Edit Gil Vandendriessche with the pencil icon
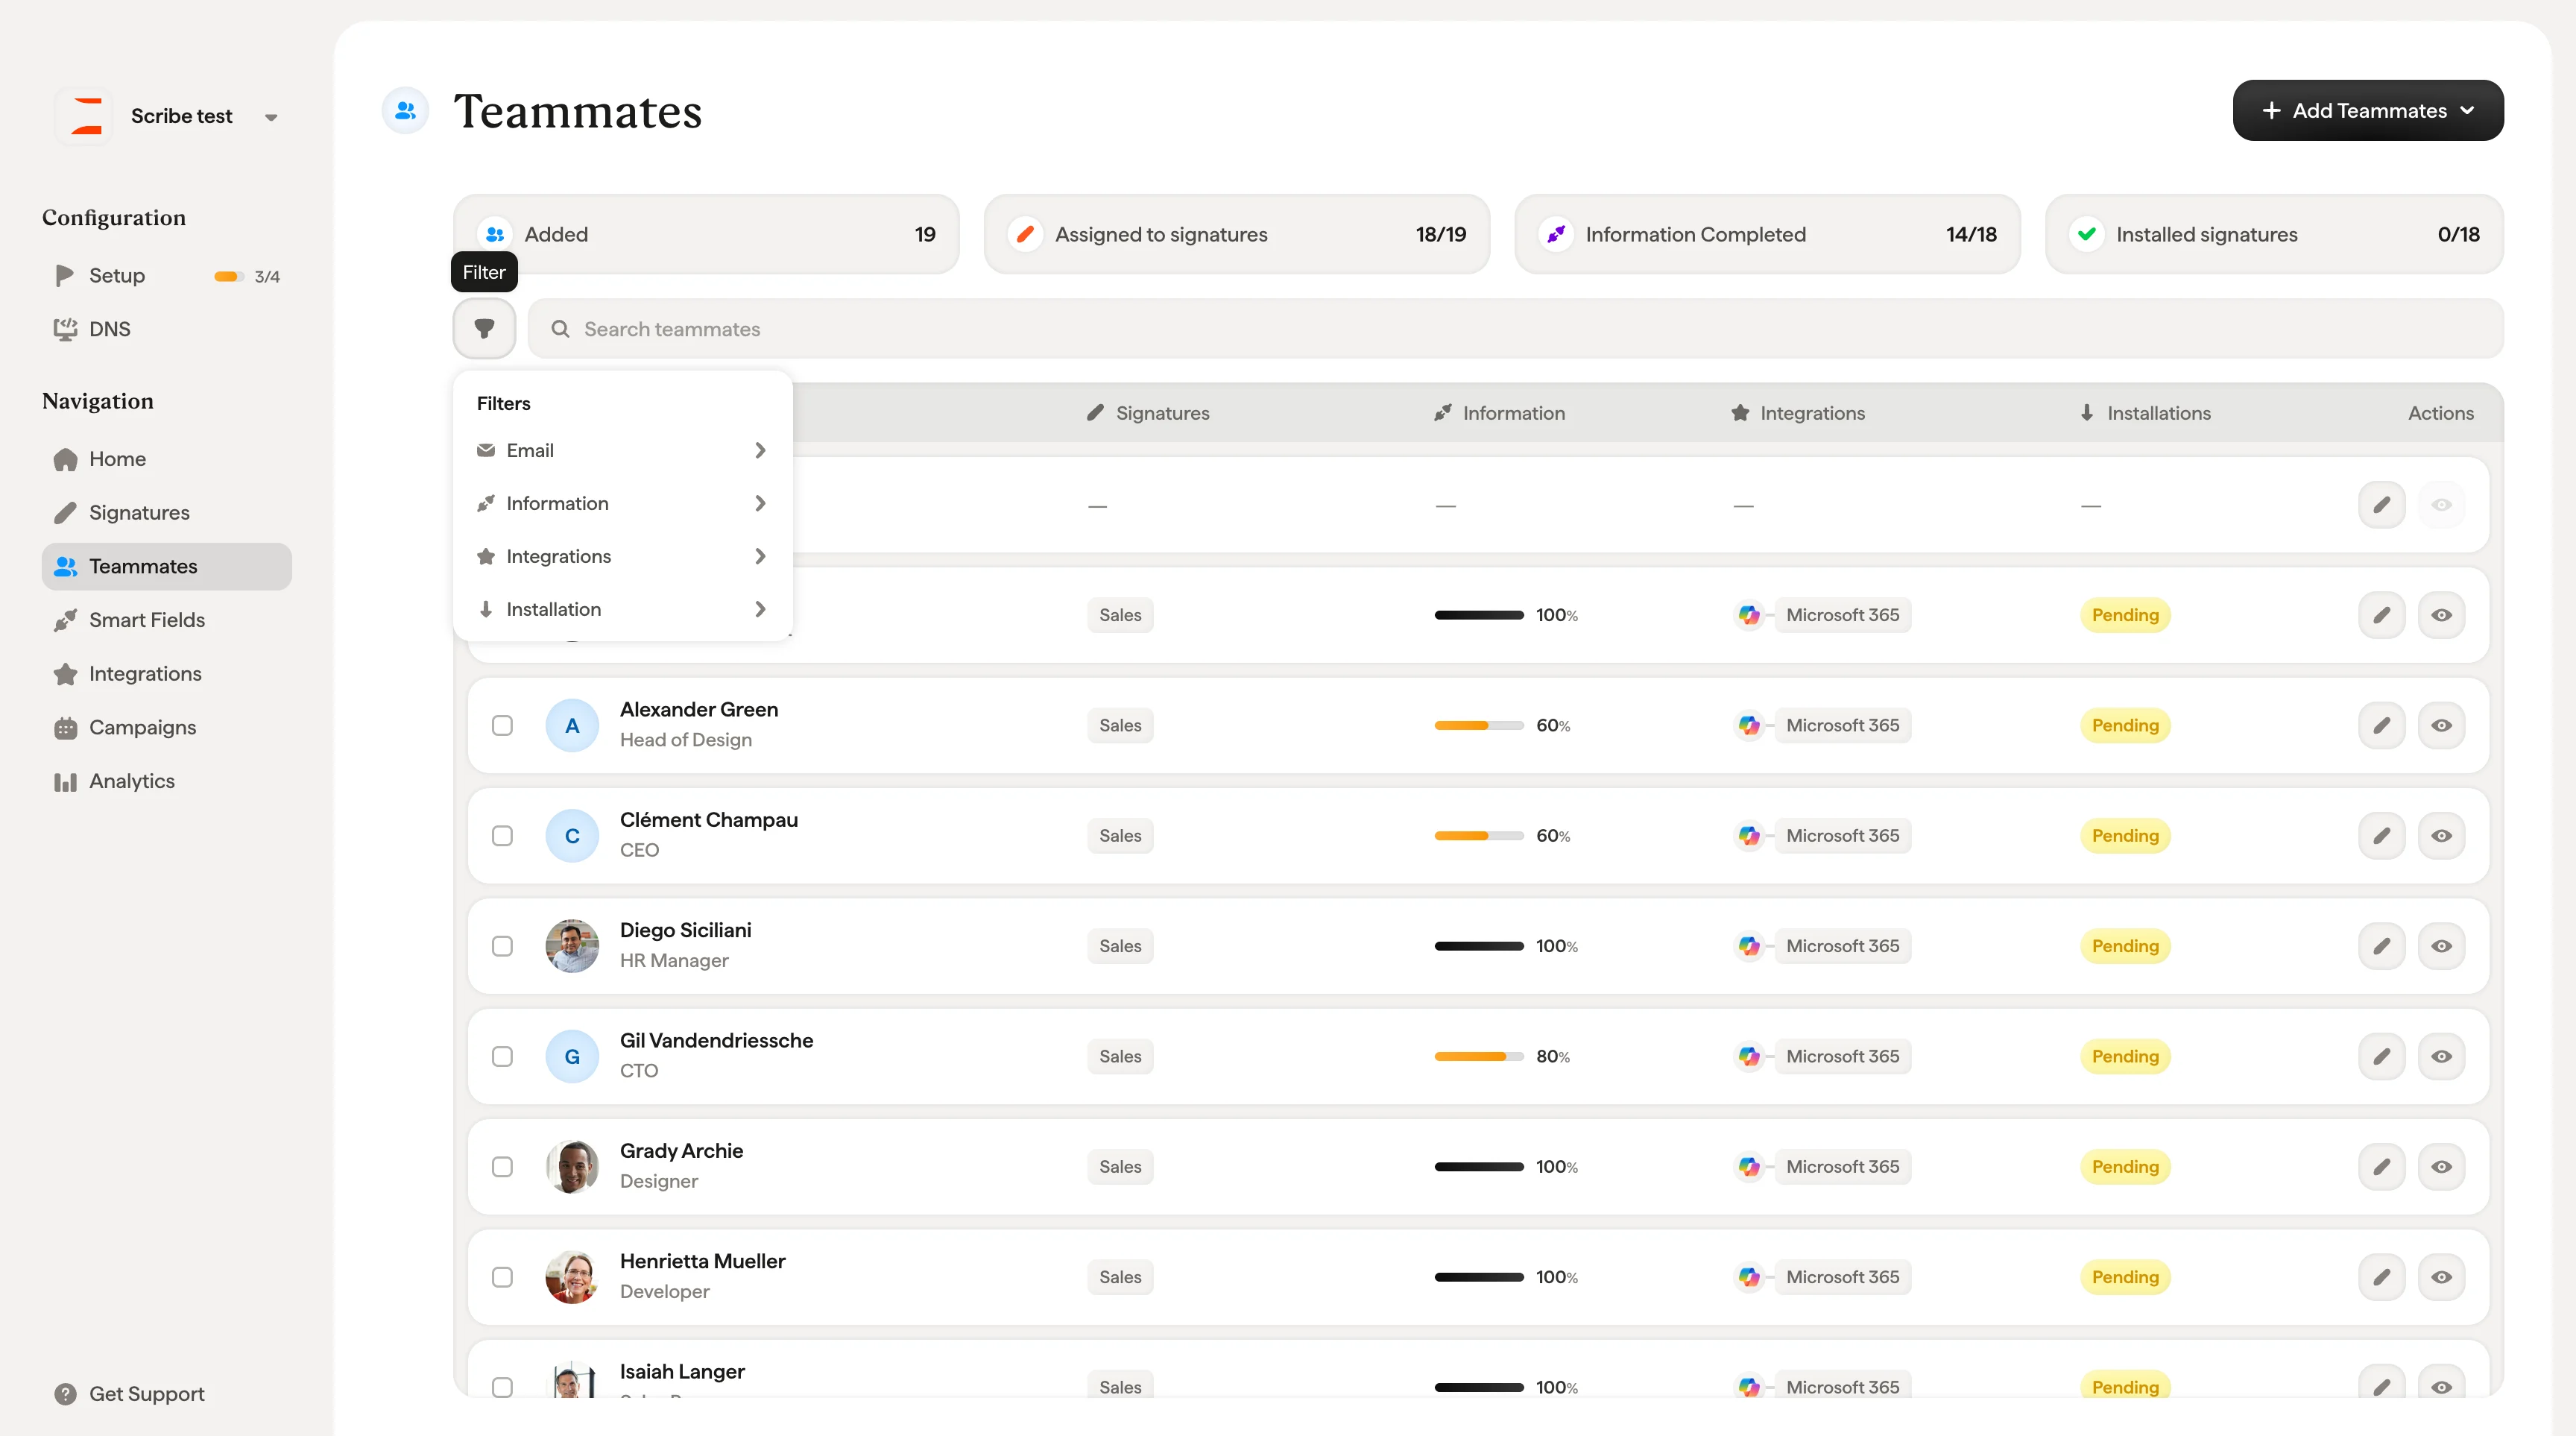The height and width of the screenshot is (1436, 2576). coord(2381,1056)
